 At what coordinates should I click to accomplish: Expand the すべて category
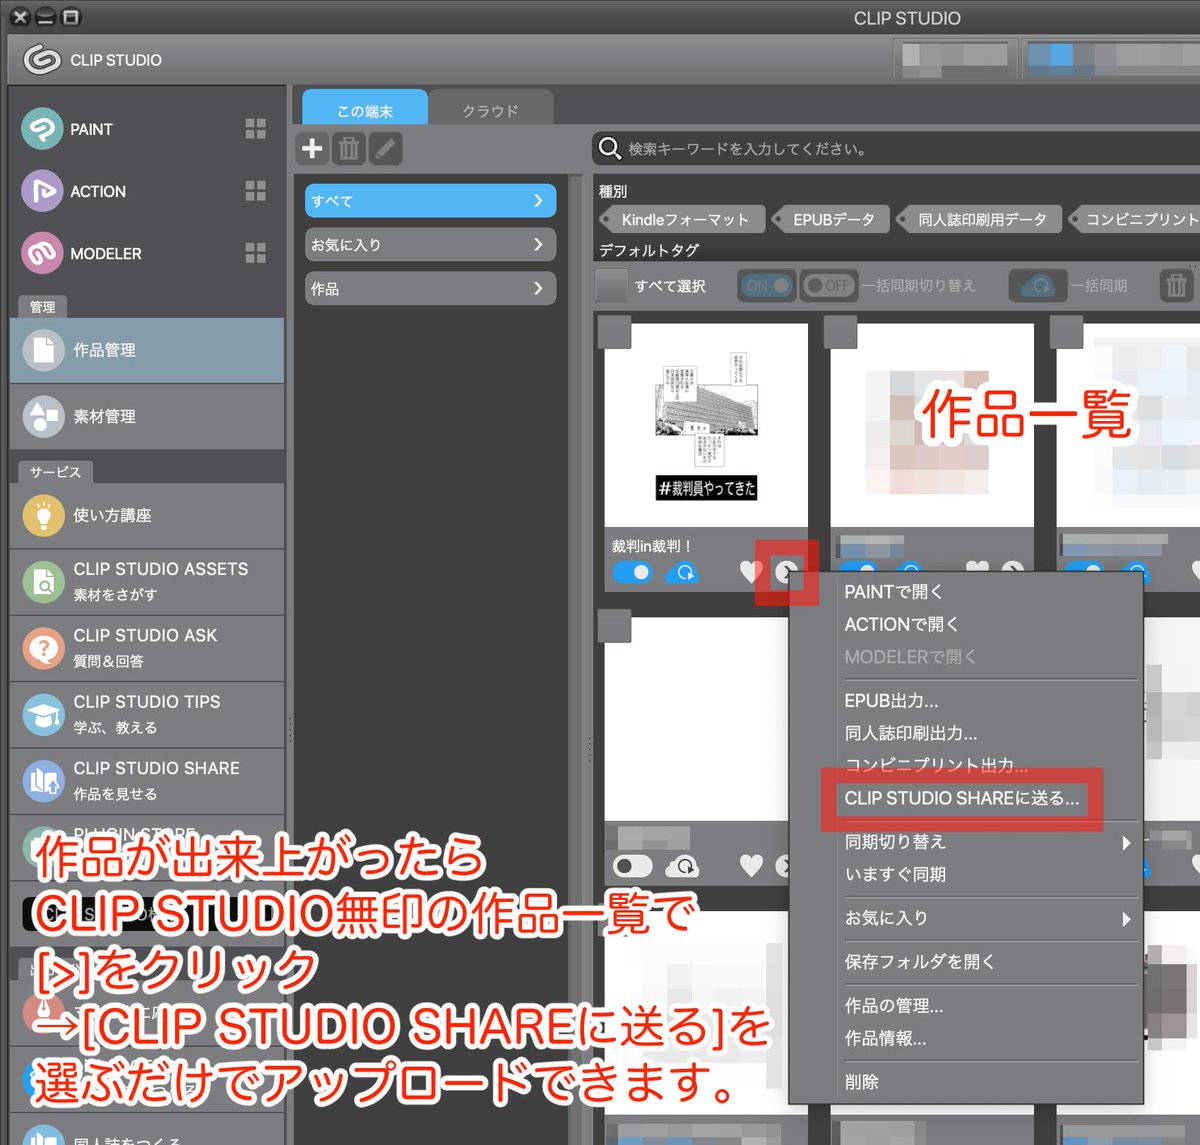[430, 201]
